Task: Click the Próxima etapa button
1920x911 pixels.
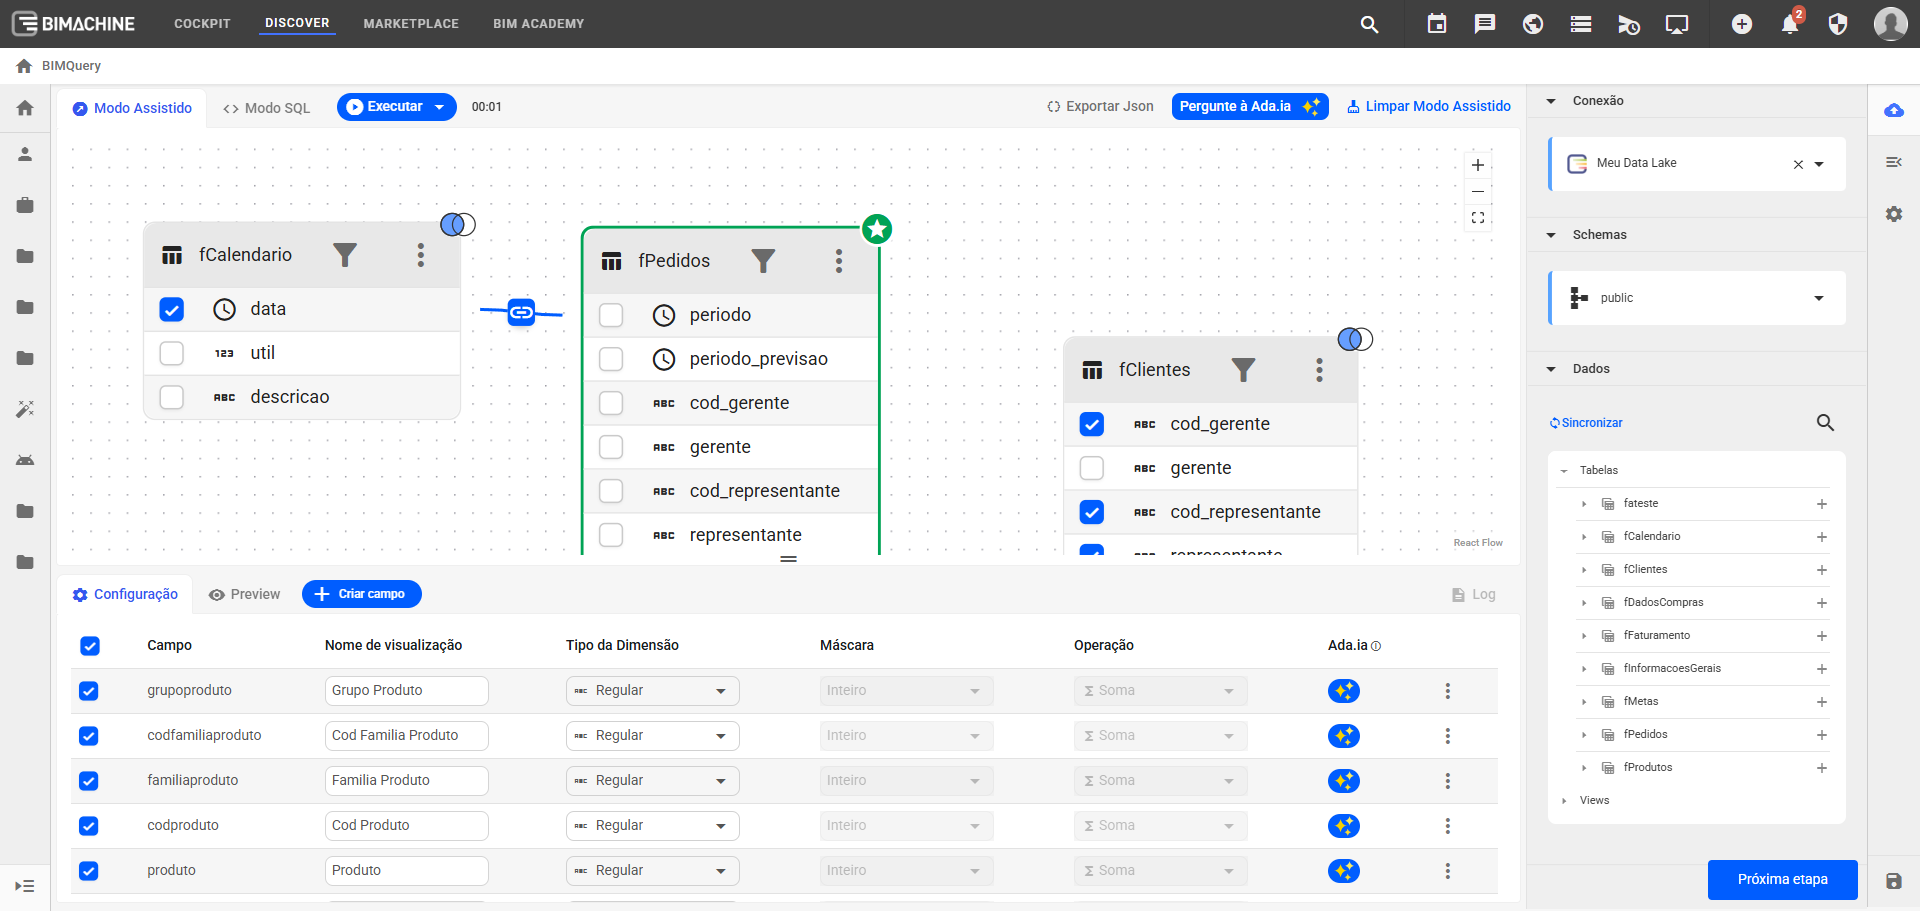Action: click(x=1782, y=879)
